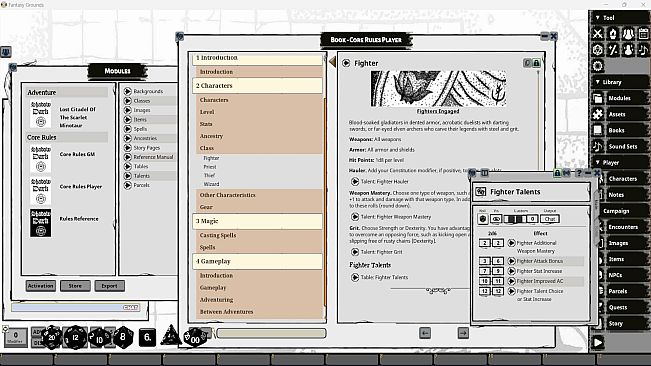The height and width of the screenshot is (366, 651).
Task: Open the music note tool icon
Action: coord(643,50)
